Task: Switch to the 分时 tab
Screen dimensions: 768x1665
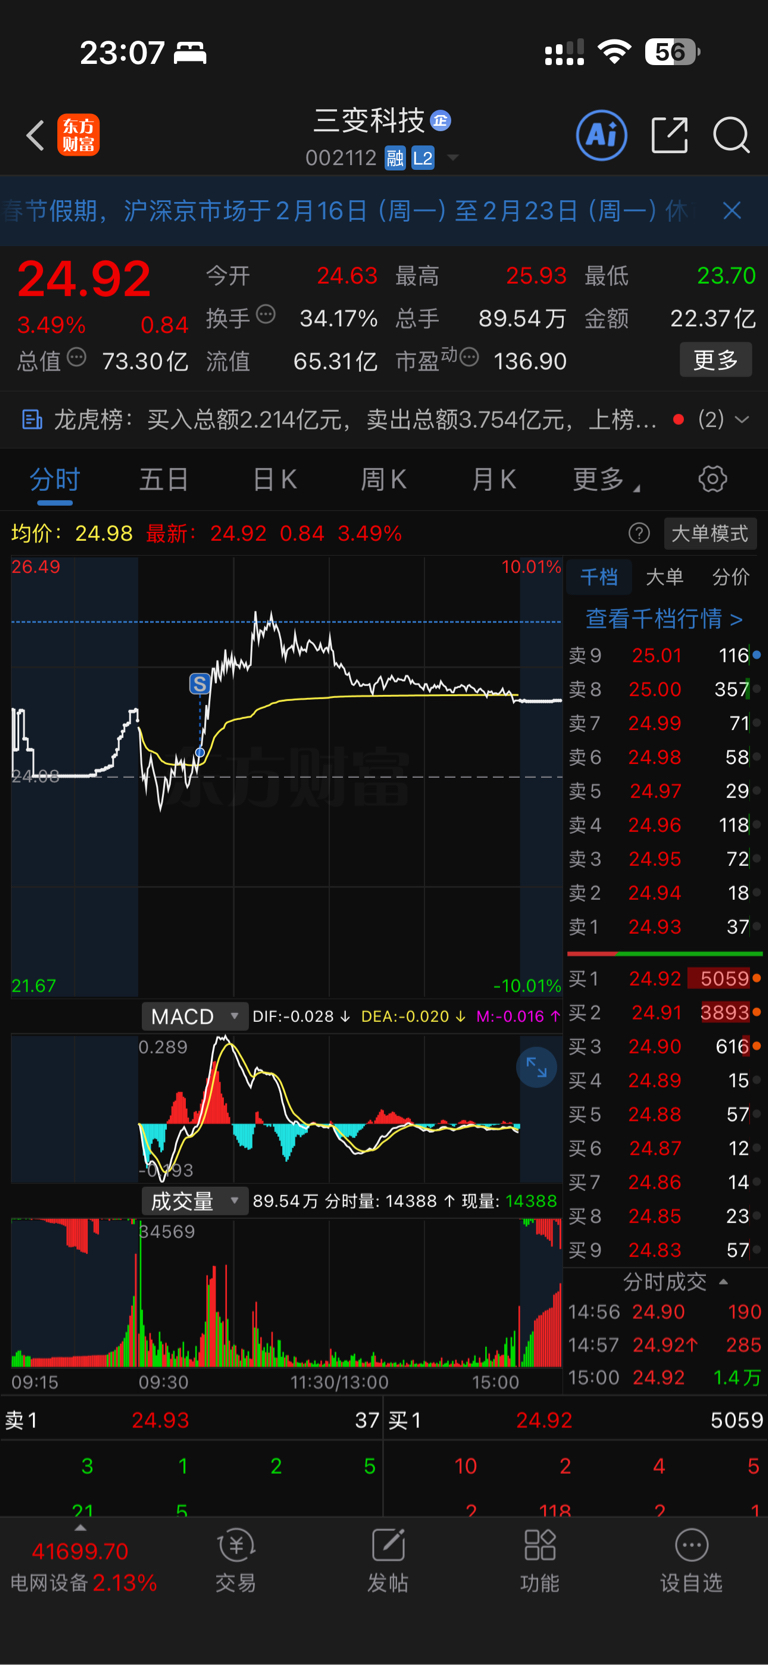Action: click(54, 480)
